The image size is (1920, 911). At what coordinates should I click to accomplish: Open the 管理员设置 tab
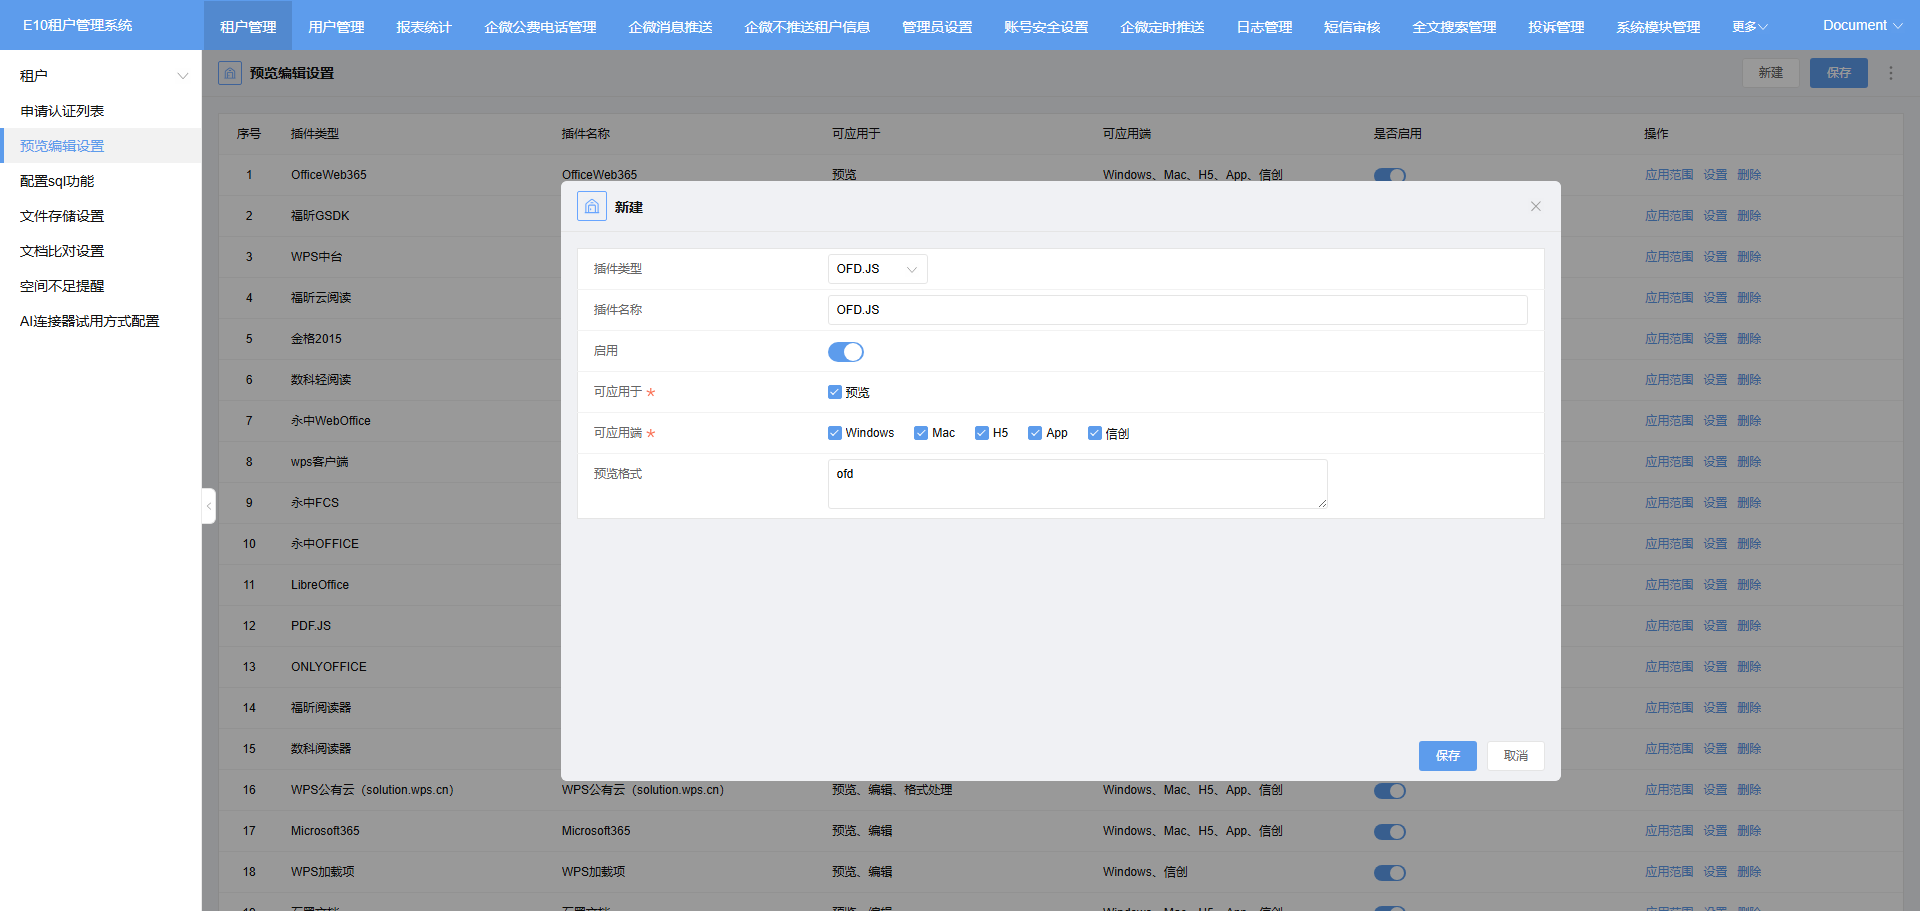(937, 27)
